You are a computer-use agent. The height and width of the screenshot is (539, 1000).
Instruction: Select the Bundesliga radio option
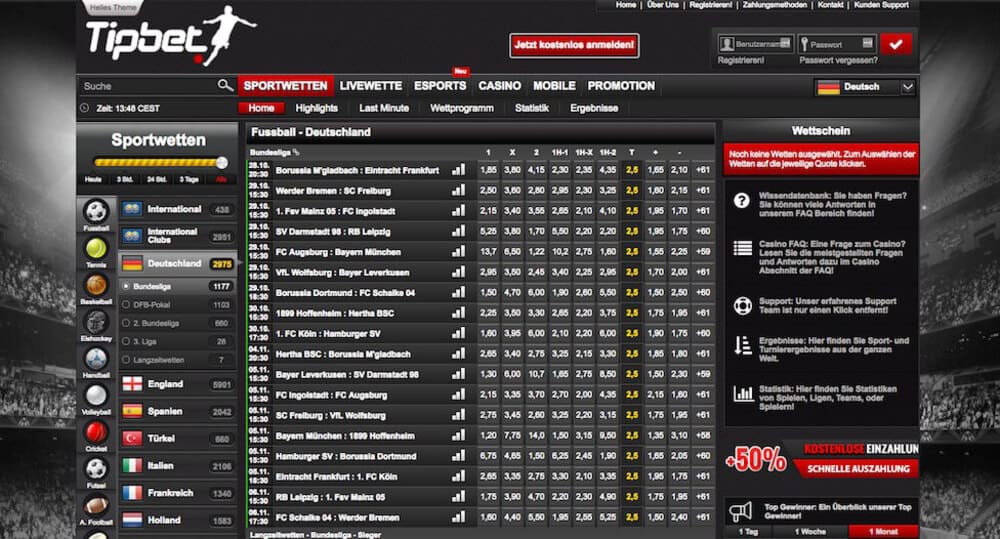pos(126,286)
